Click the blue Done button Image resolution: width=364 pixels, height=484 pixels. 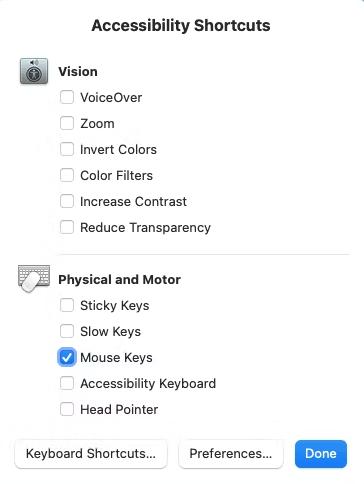[321, 454]
